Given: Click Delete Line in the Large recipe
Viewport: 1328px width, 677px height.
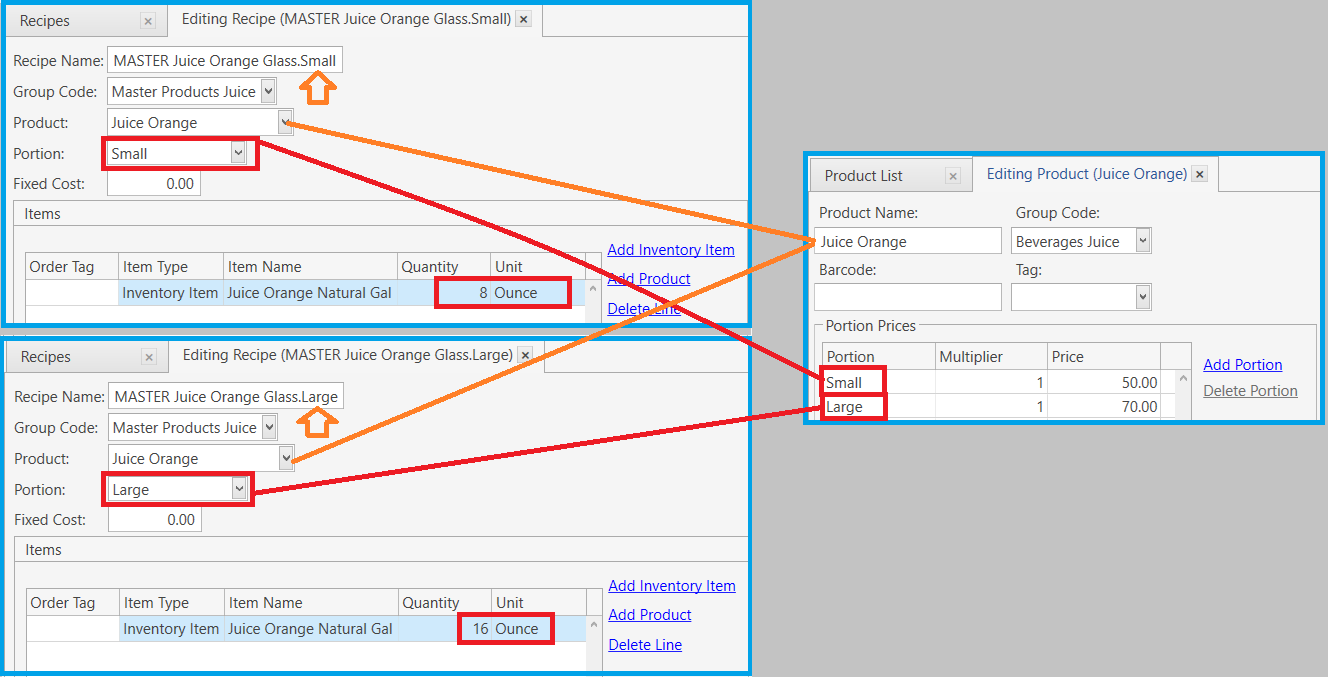Looking at the screenshot, I should point(645,645).
